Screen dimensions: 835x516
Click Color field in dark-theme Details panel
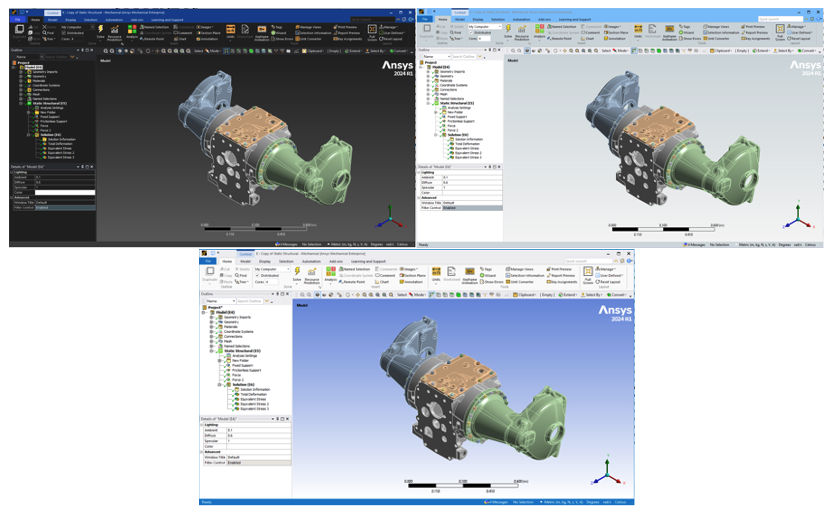point(65,192)
